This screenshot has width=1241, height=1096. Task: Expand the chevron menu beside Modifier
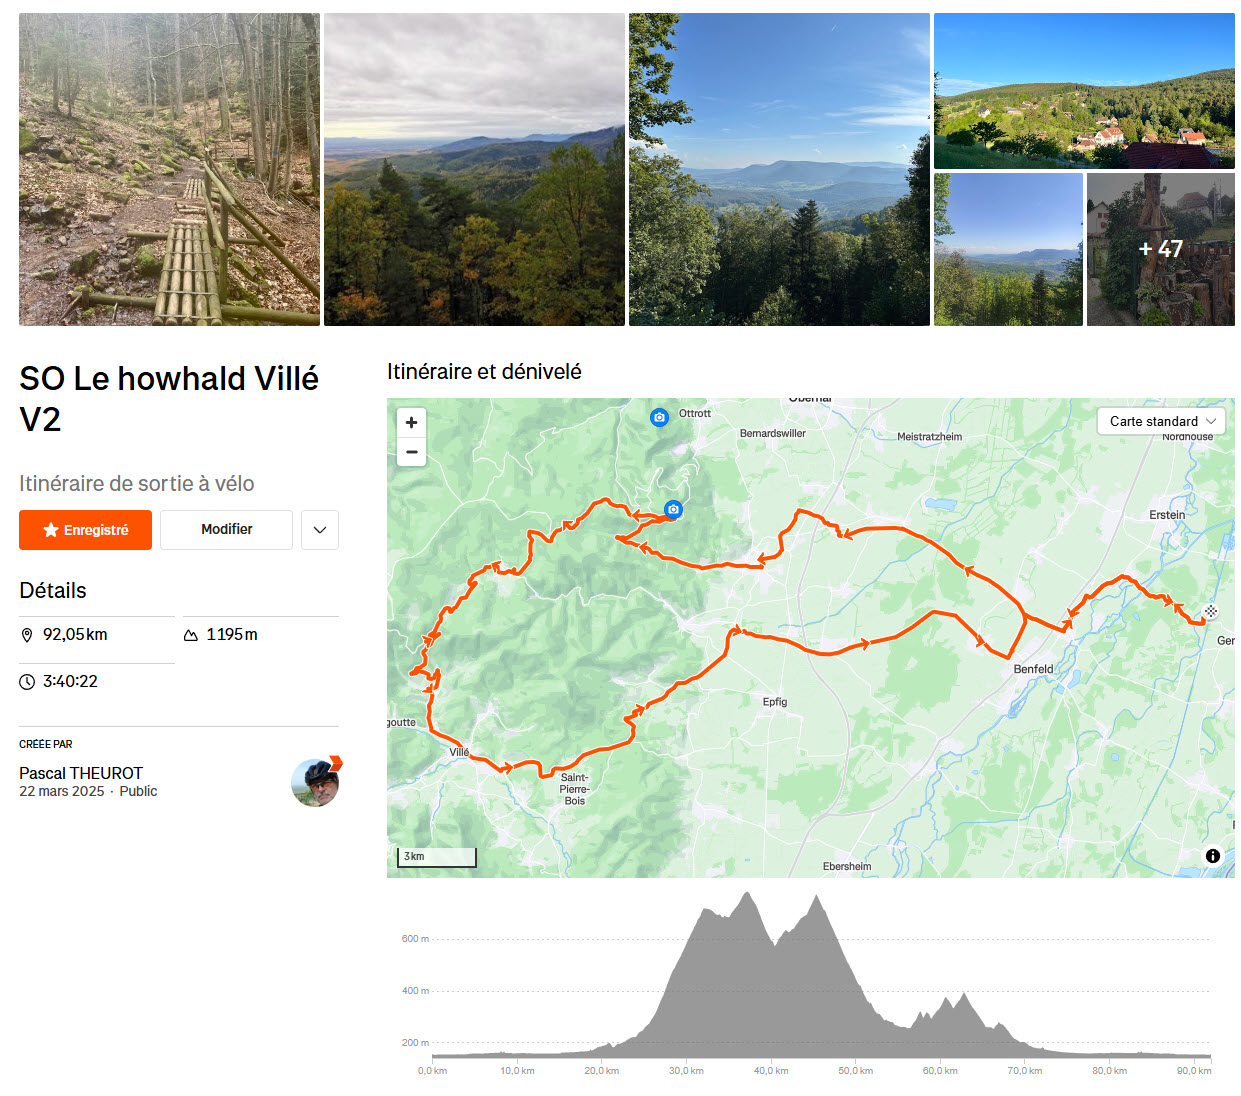coord(320,530)
